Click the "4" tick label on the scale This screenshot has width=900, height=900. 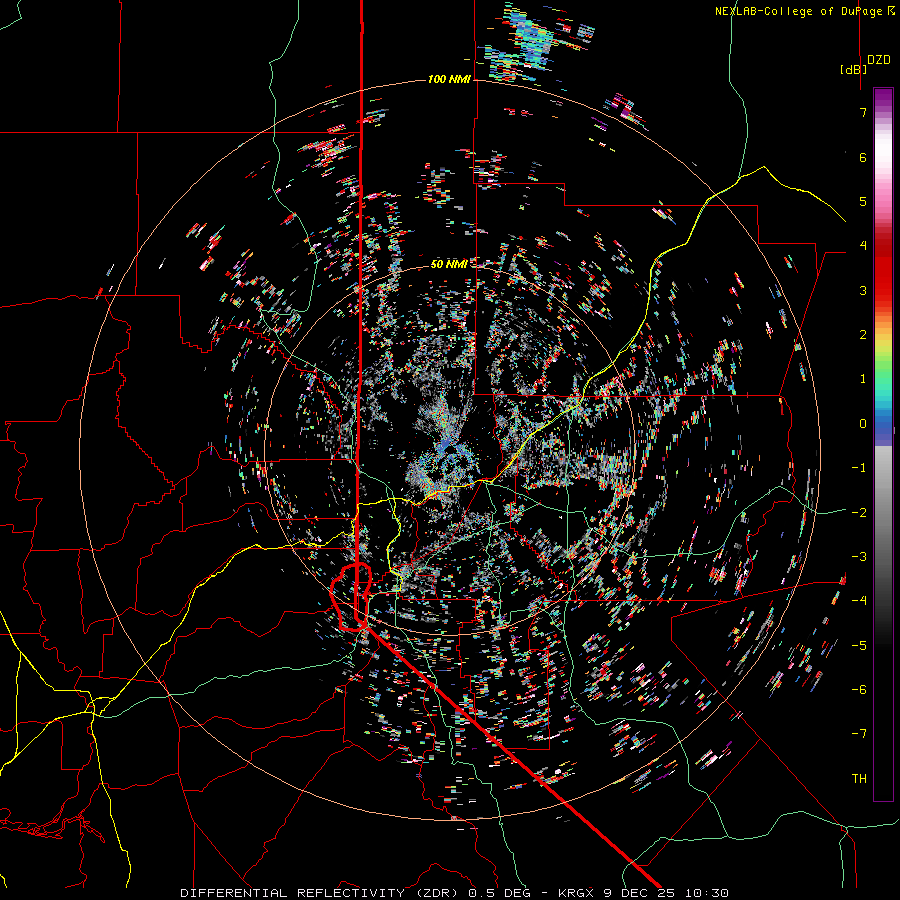863,246
